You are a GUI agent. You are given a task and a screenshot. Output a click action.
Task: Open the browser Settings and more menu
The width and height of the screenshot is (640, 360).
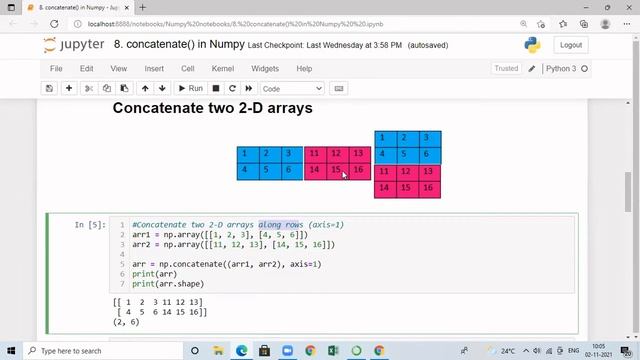point(627,24)
